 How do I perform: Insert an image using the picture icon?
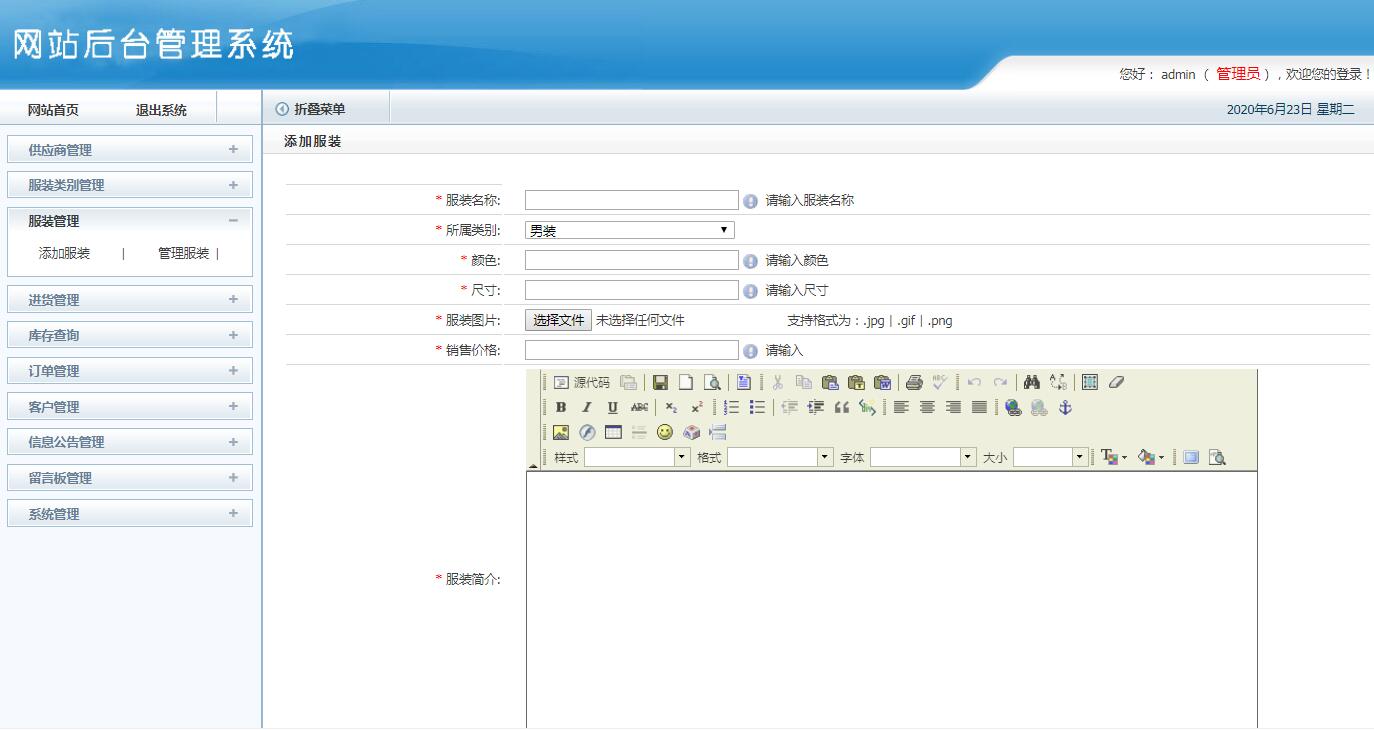pyautogui.click(x=561, y=433)
